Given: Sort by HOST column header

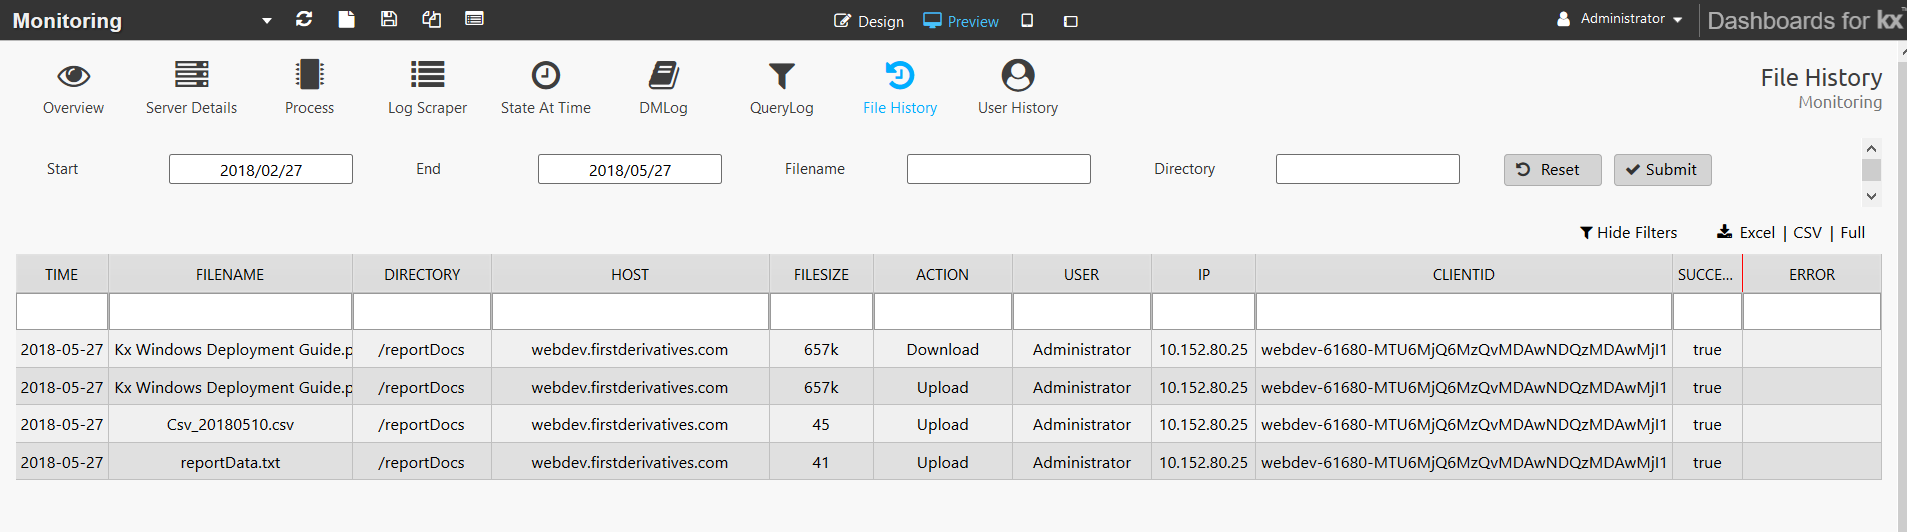Looking at the screenshot, I should (x=630, y=274).
